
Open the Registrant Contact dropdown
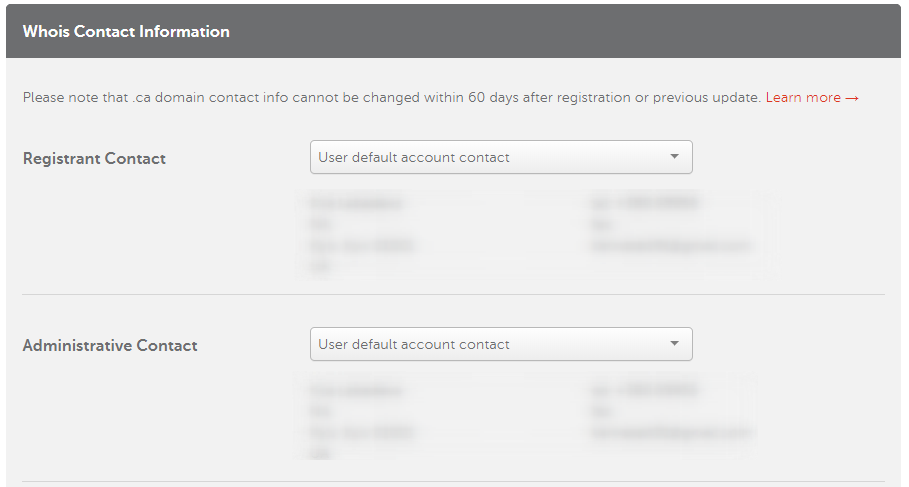pyautogui.click(x=501, y=157)
